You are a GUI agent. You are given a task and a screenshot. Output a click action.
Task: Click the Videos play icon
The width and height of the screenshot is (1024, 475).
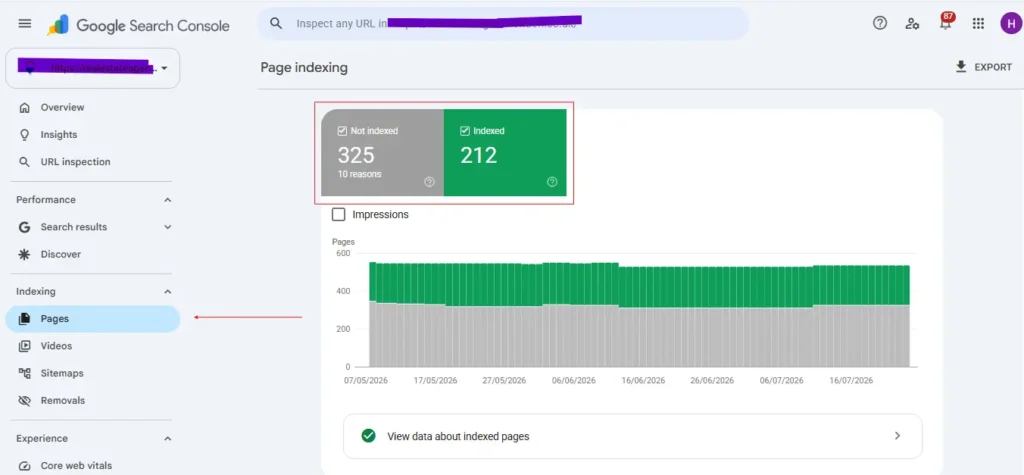tap(25, 346)
